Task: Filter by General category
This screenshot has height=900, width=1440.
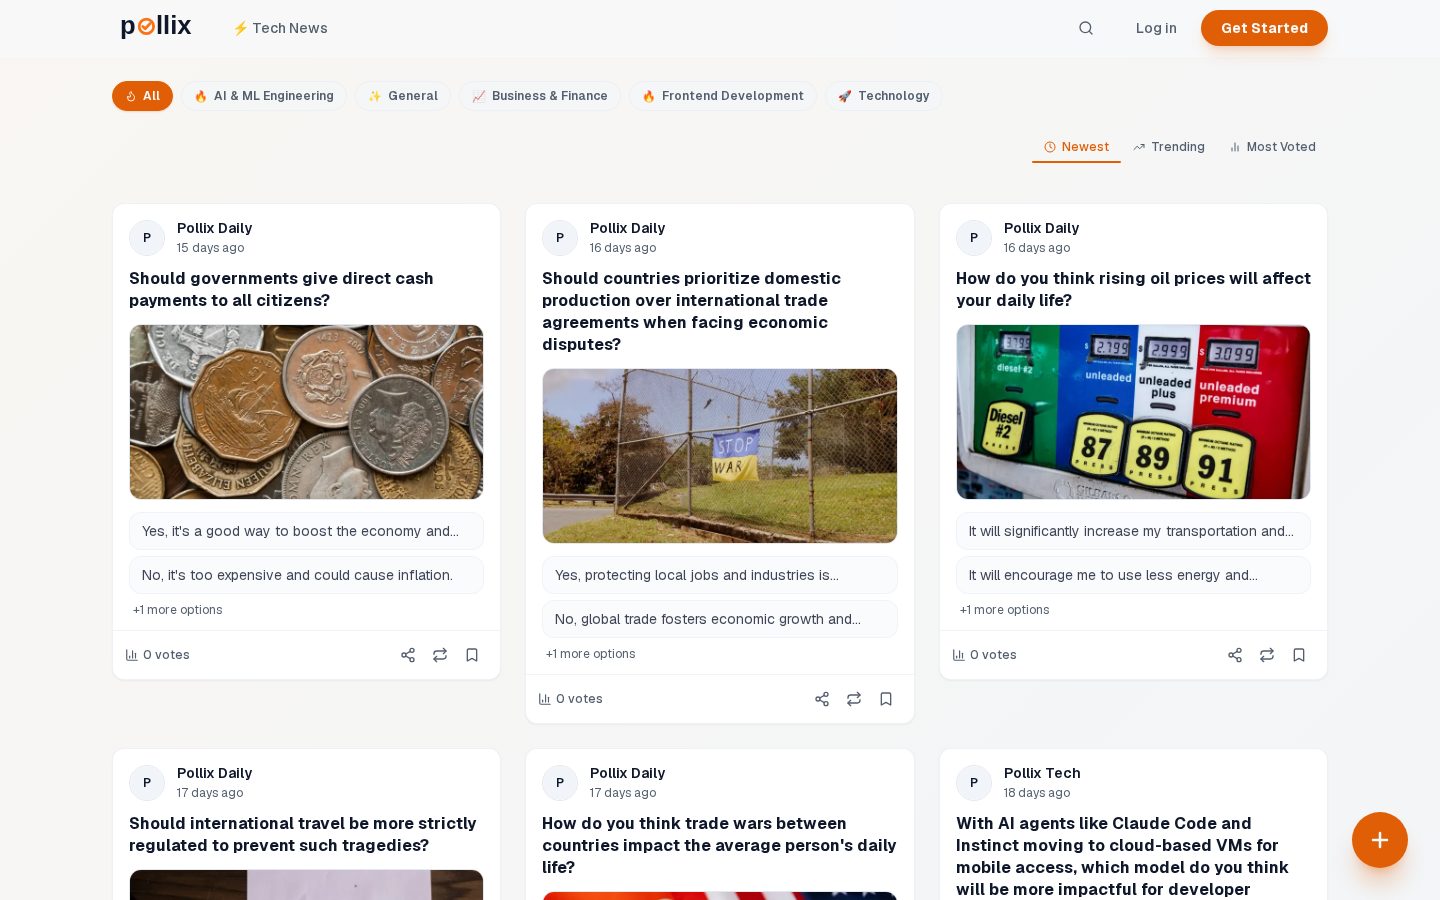Action: [403, 96]
